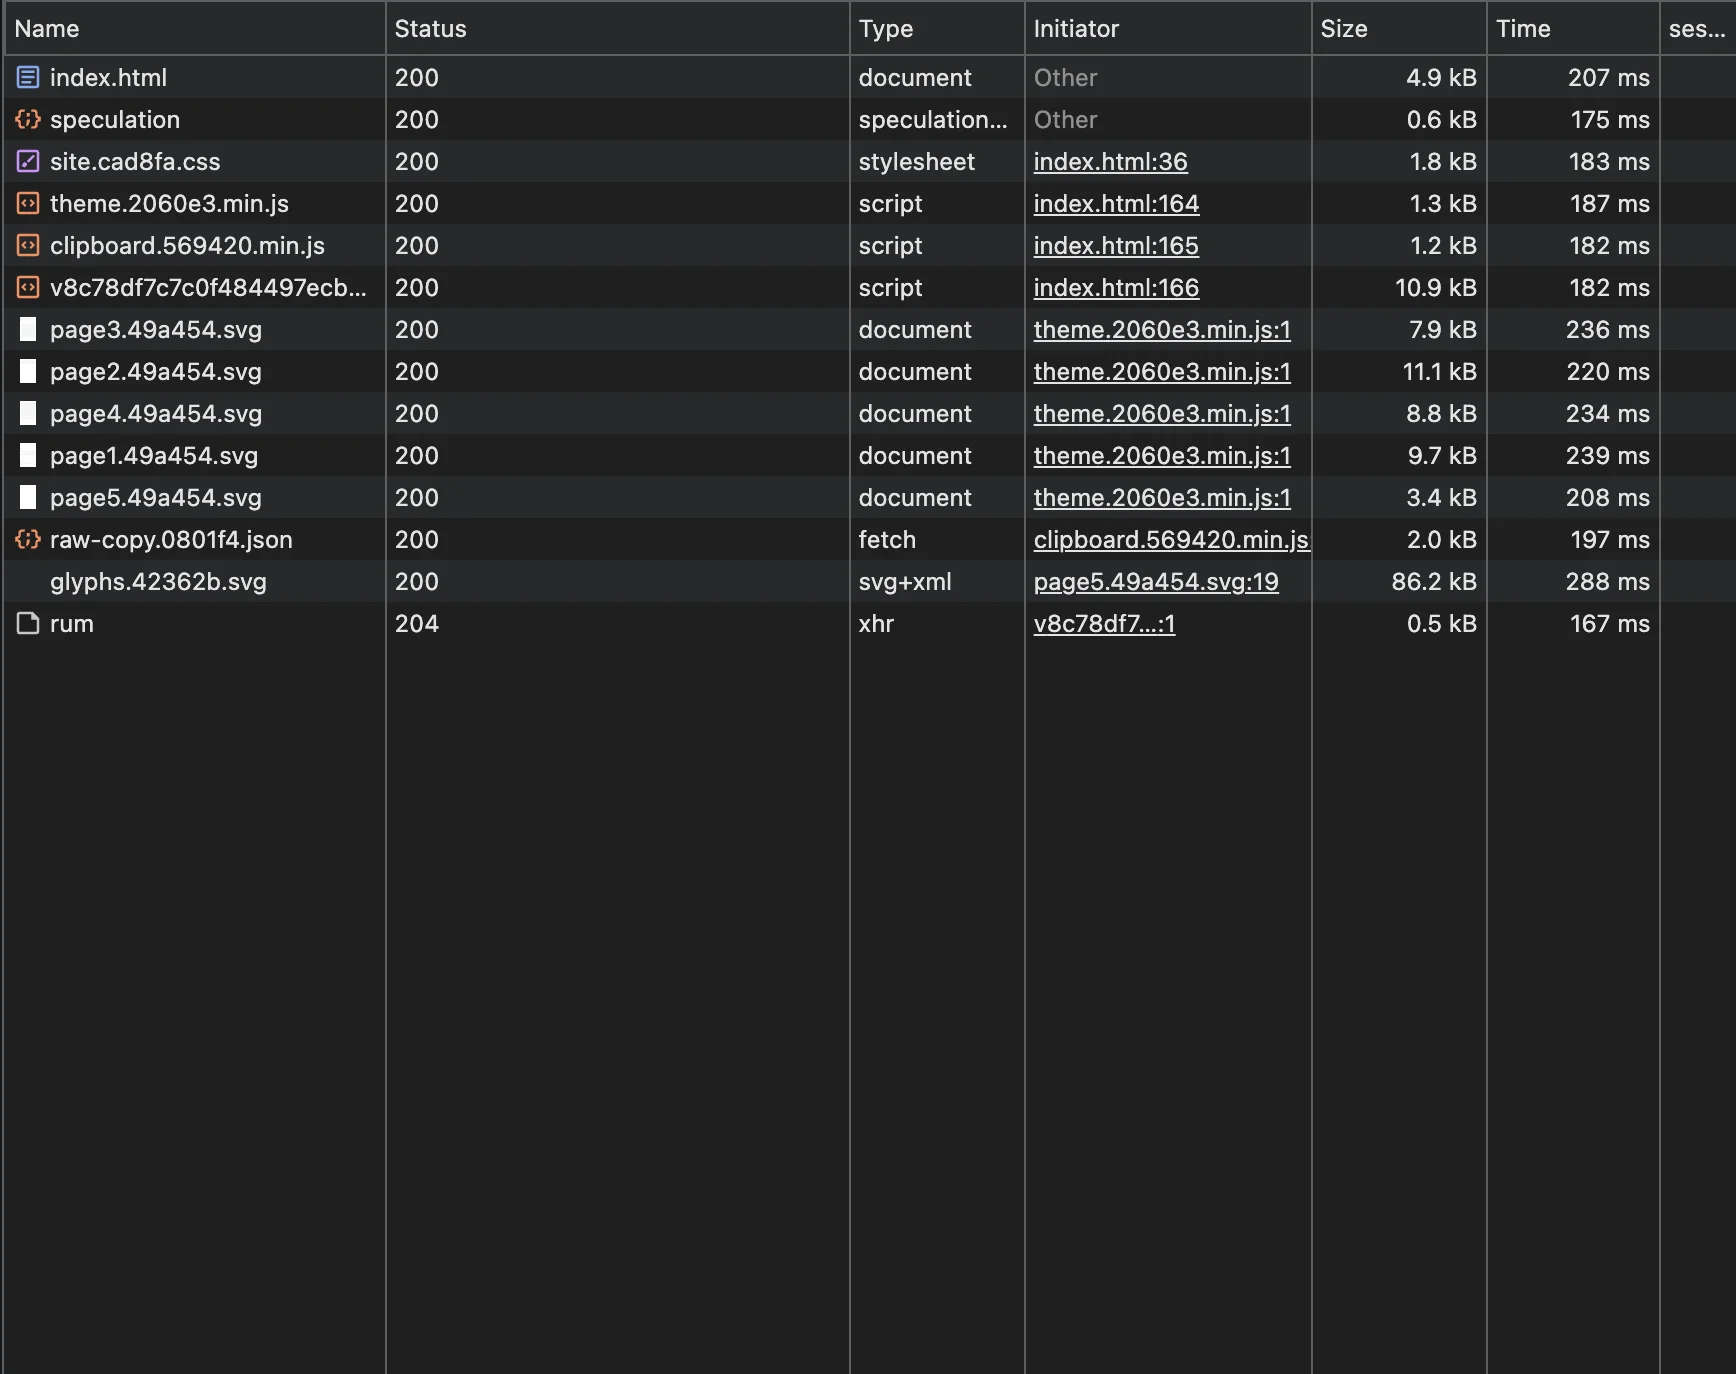Open theme.2060e3.min.js:1 link in page1 row
Viewport: 1736px width, 1374px height.
[x=1162, y=455]
